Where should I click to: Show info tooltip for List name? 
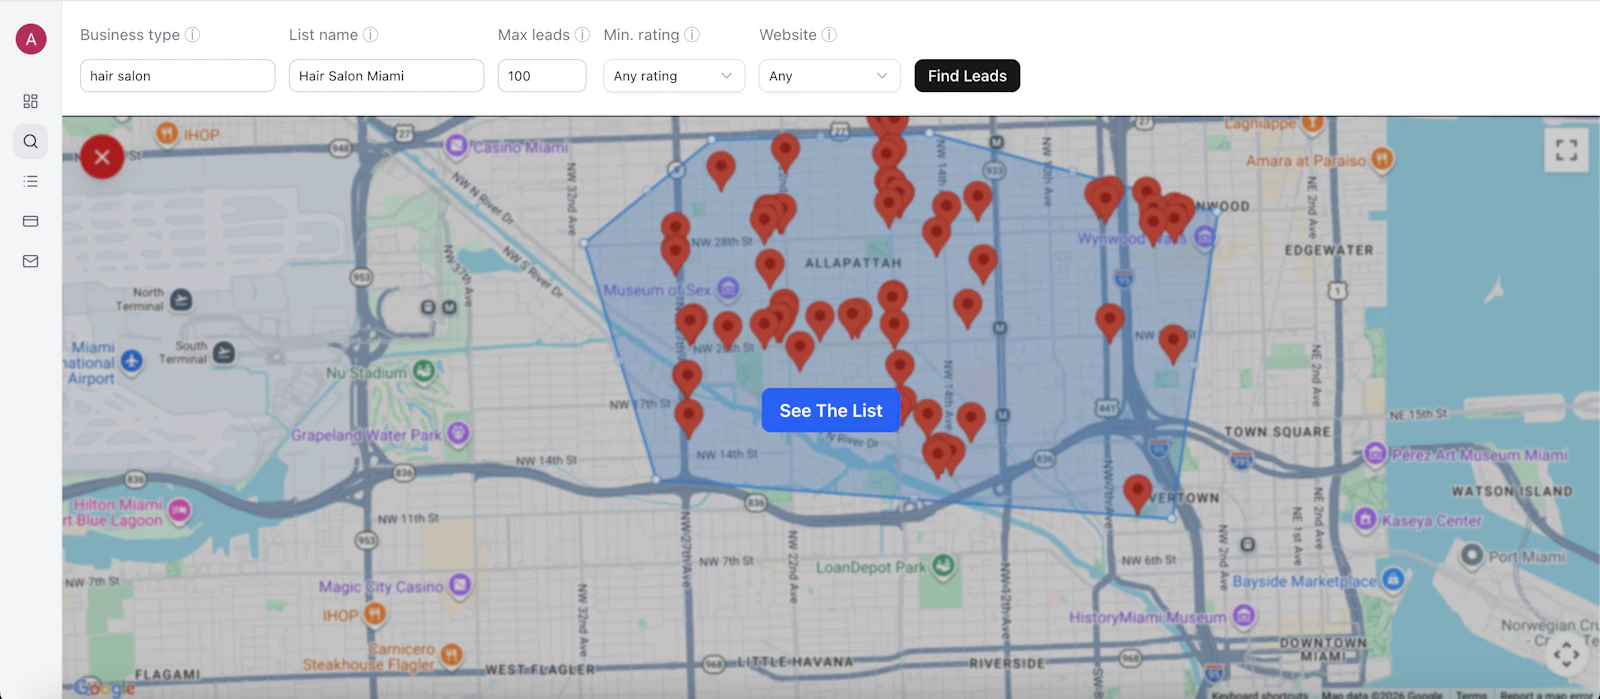click(x=371, y=35)
